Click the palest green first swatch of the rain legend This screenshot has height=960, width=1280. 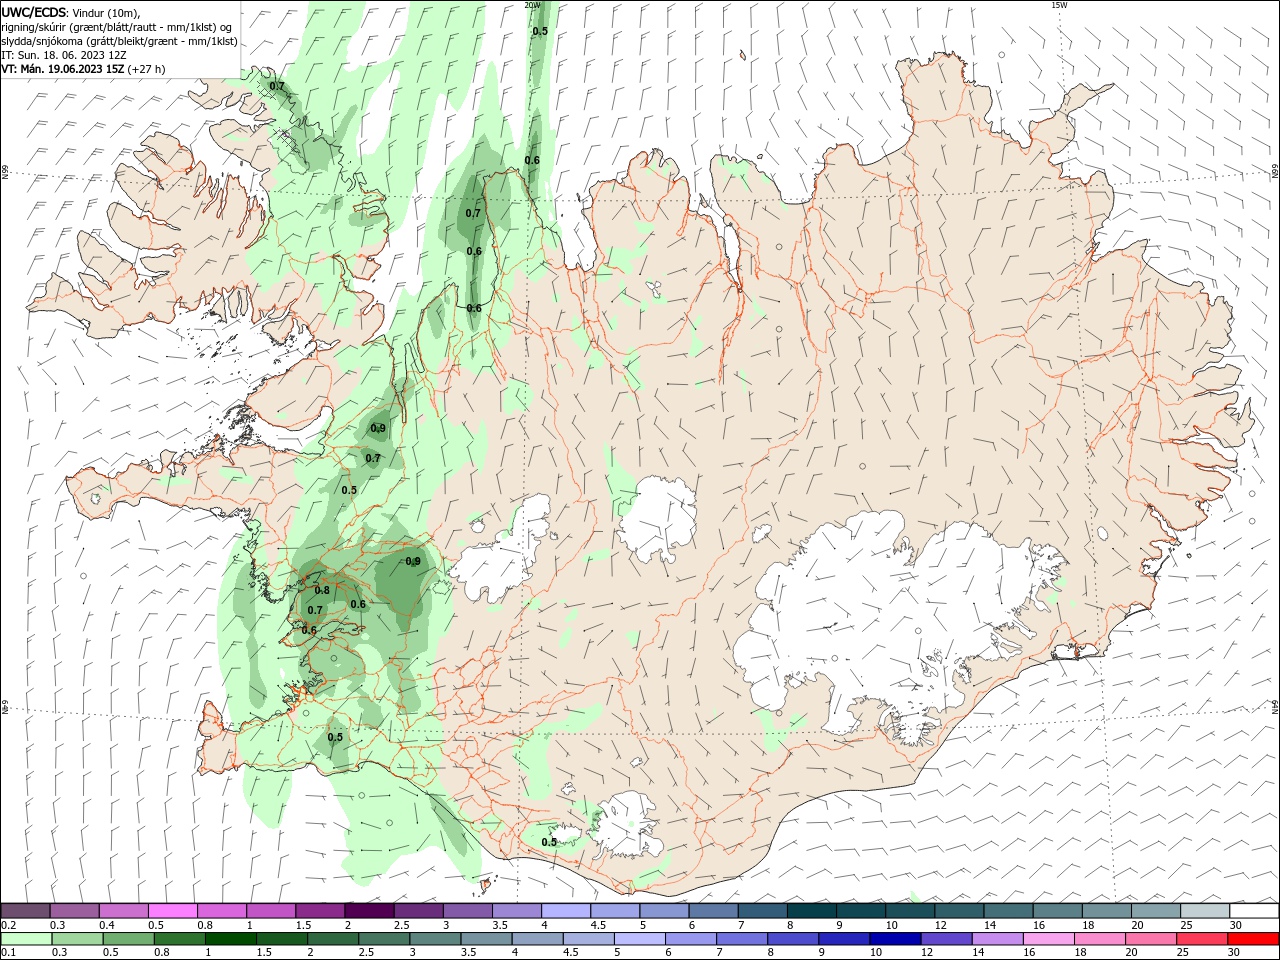(27, 939)
